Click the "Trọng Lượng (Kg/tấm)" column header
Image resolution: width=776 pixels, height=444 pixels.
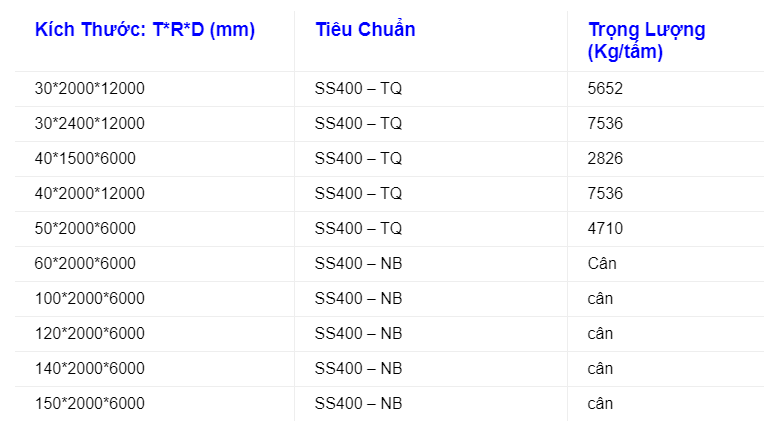[x=646, y=41]
